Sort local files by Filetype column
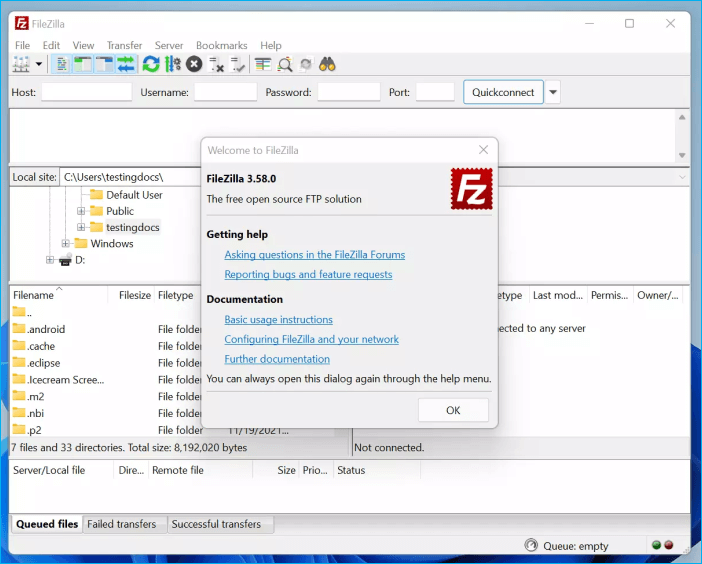This screenshot has height=564, width=702. point(178,295)
